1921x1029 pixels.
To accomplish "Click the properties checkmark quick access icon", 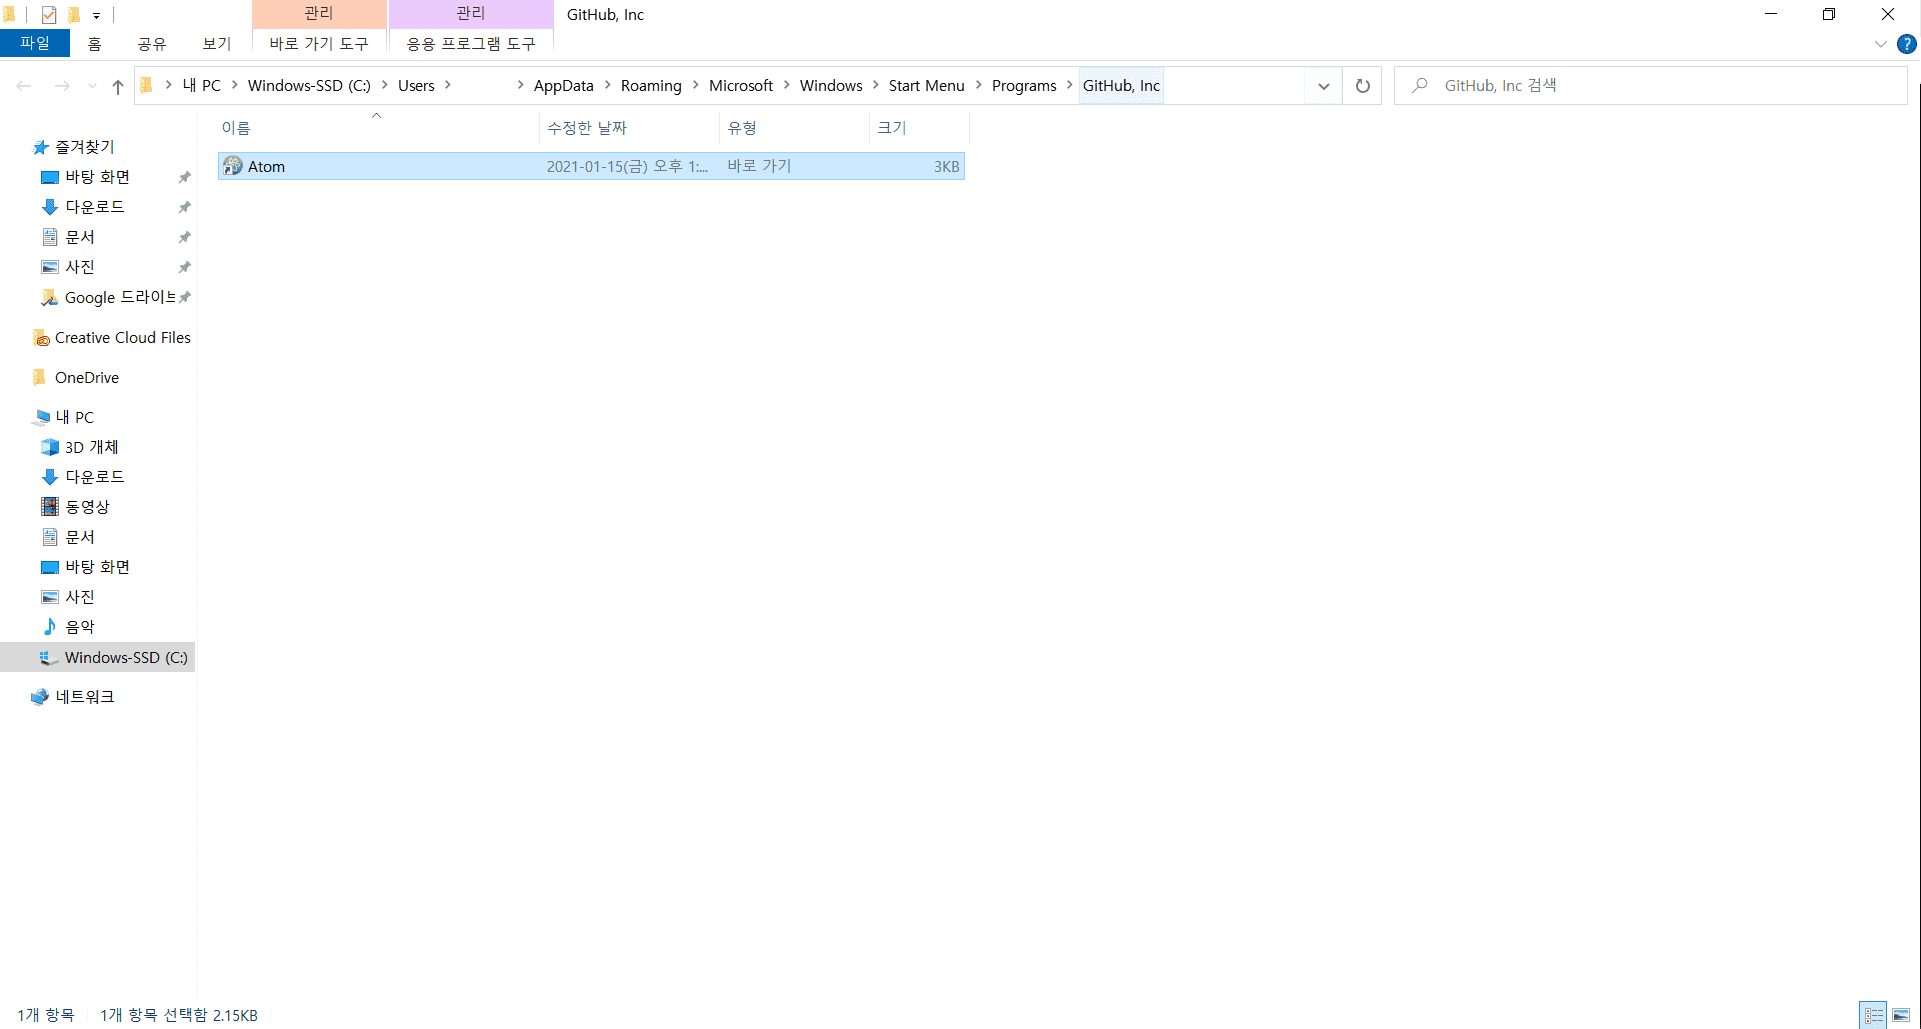I will point(48,14).
